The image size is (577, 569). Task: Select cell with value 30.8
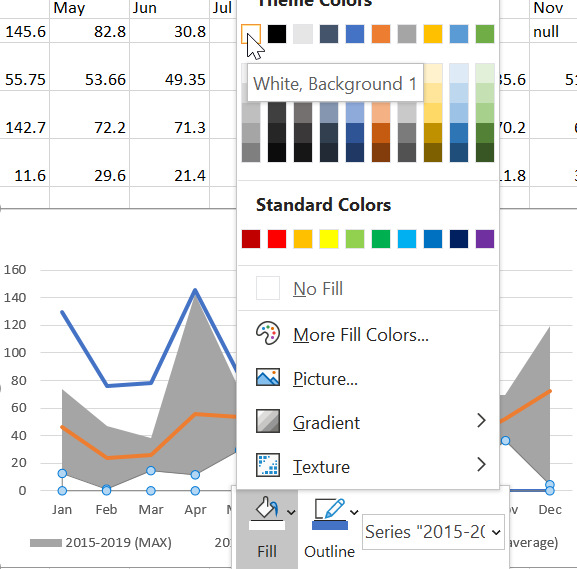(x=169, y=31)
